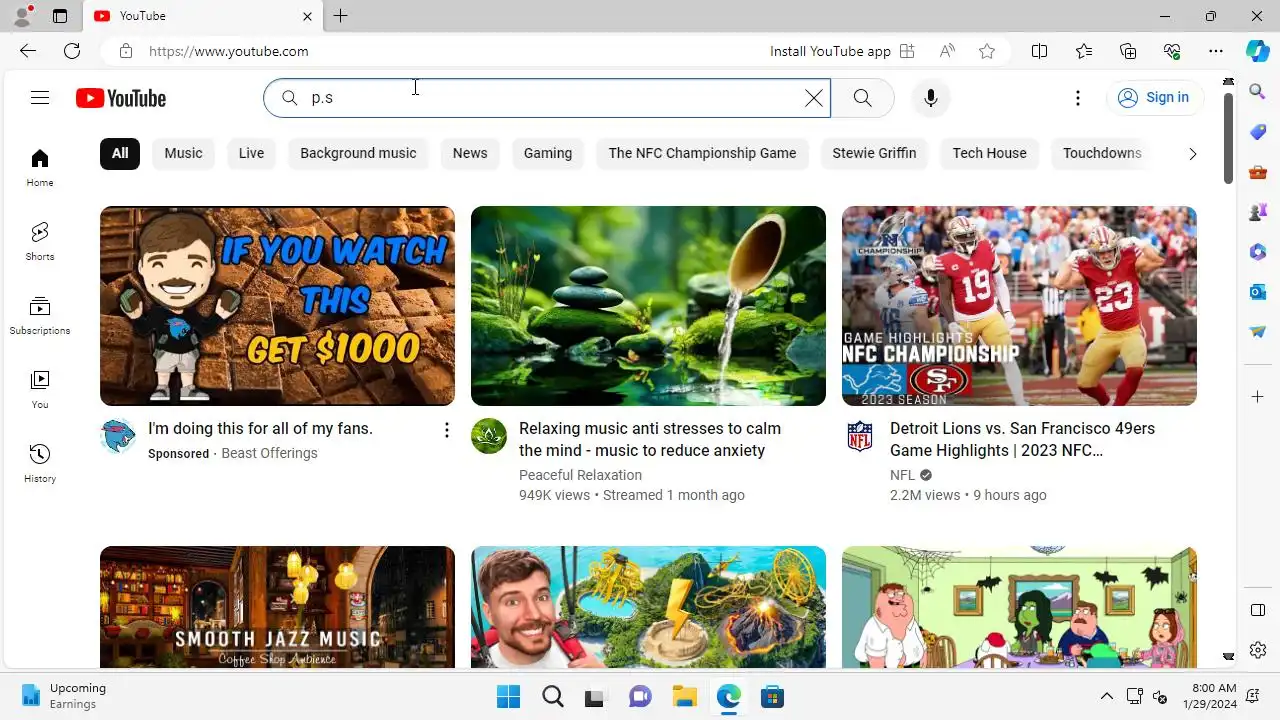The image size is (1280, 720).
Task: Open the tab actions menu icon
Action: pos(60,16)
